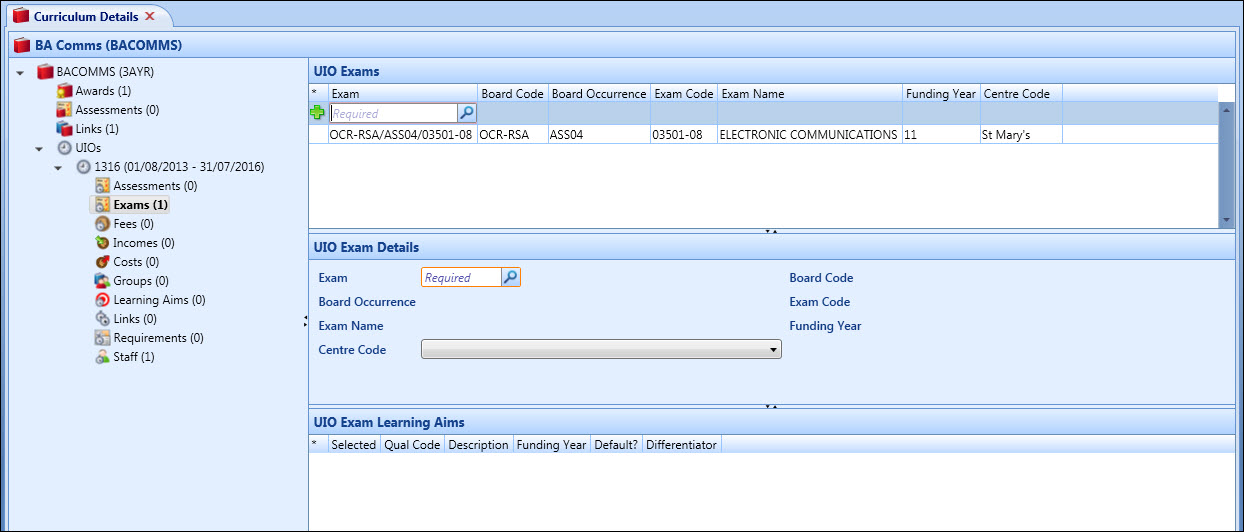Click the red book icon beside BACOMMS (3AYR)
Viewport: 1244px width, 532px height.
[x=45, y=72]
